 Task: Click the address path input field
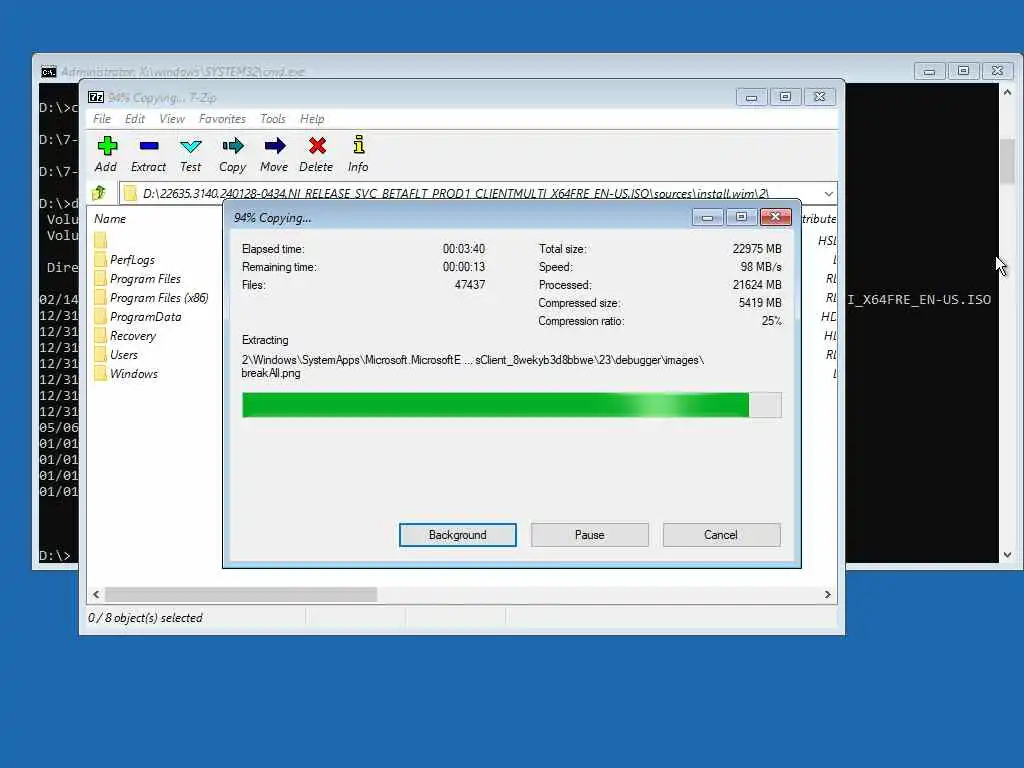point(470,193)
